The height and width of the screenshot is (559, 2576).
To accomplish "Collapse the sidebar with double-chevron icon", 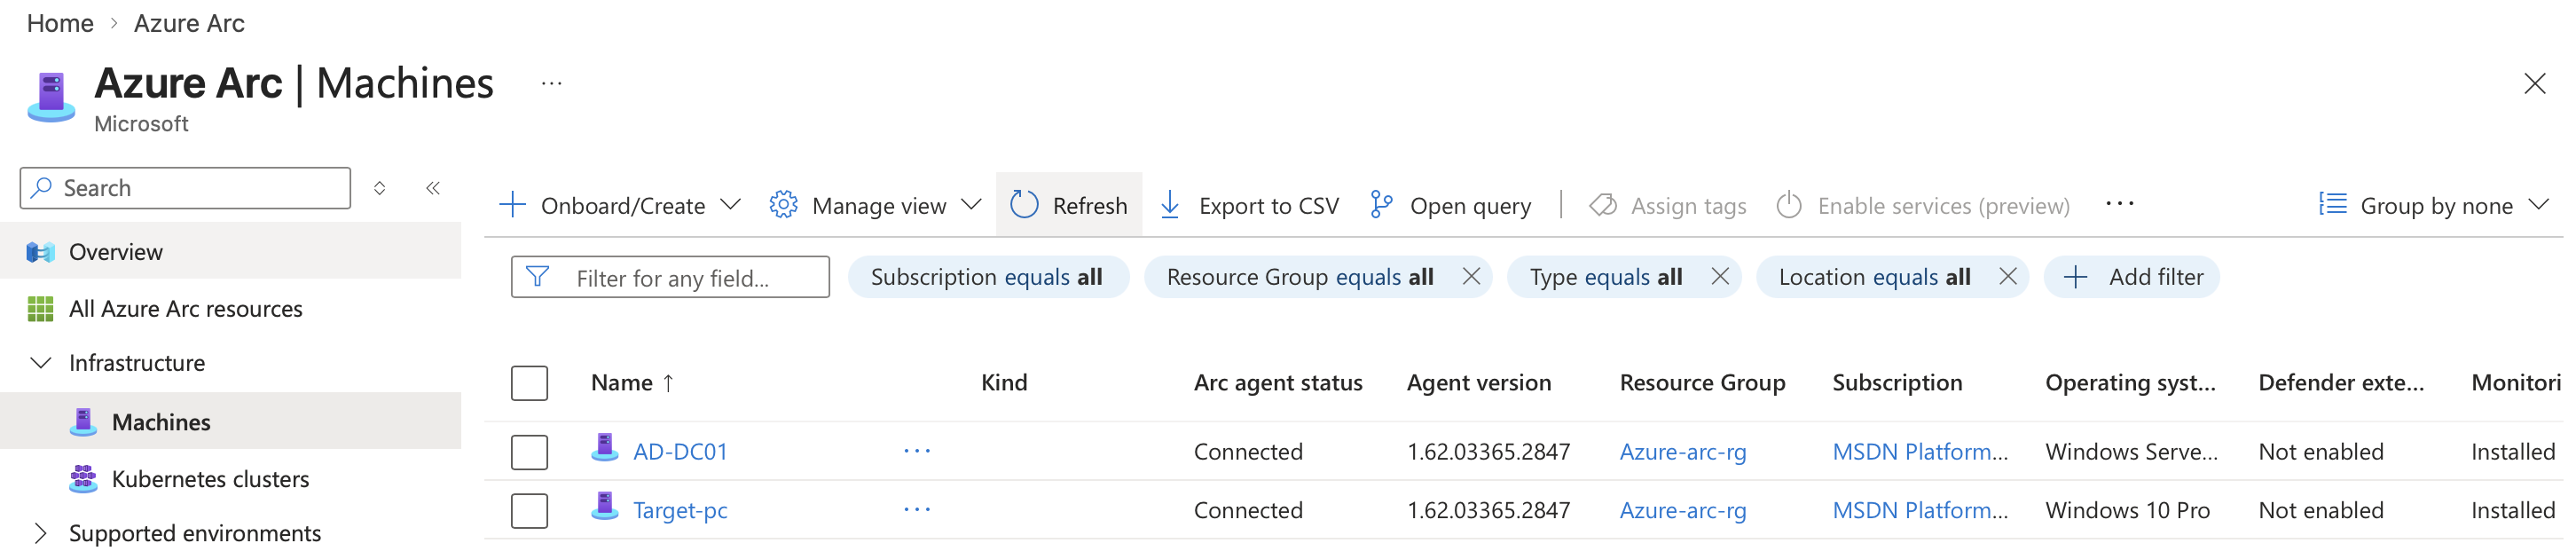I will 433,188.
